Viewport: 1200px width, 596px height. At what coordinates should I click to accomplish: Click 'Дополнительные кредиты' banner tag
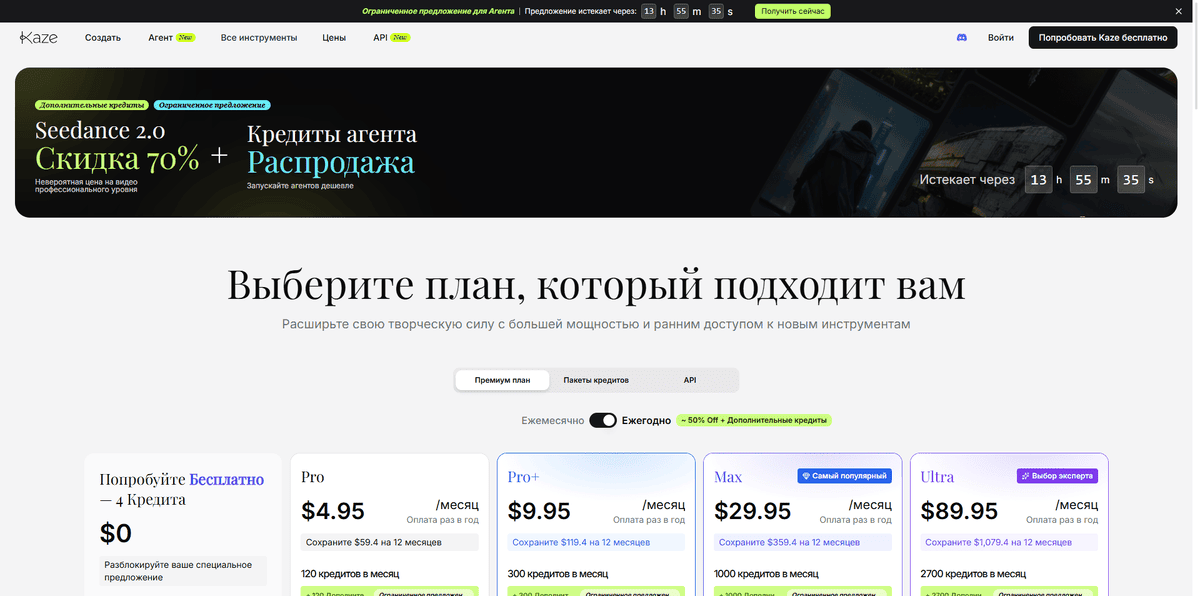click(92, 105)
